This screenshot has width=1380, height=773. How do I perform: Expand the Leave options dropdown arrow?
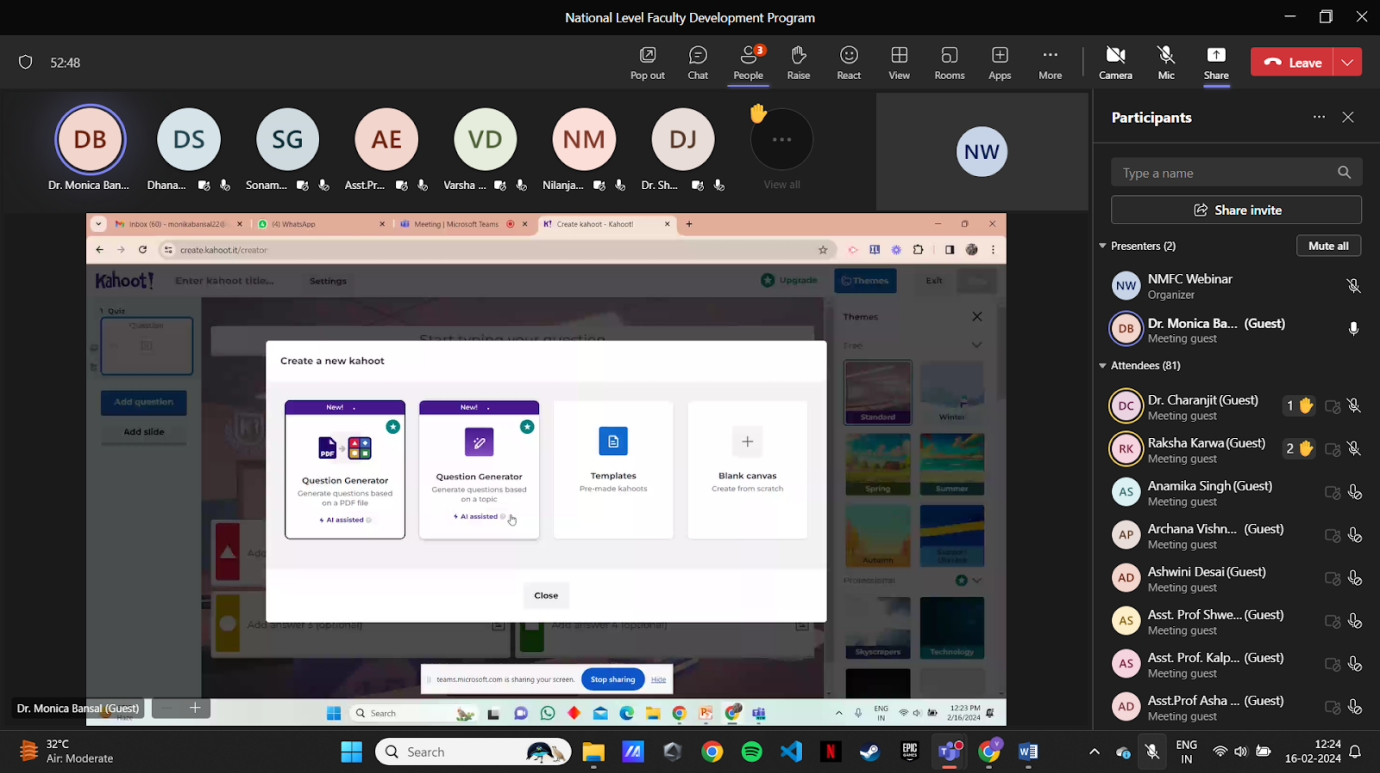pyautogui.click(x=1347, y=62)
